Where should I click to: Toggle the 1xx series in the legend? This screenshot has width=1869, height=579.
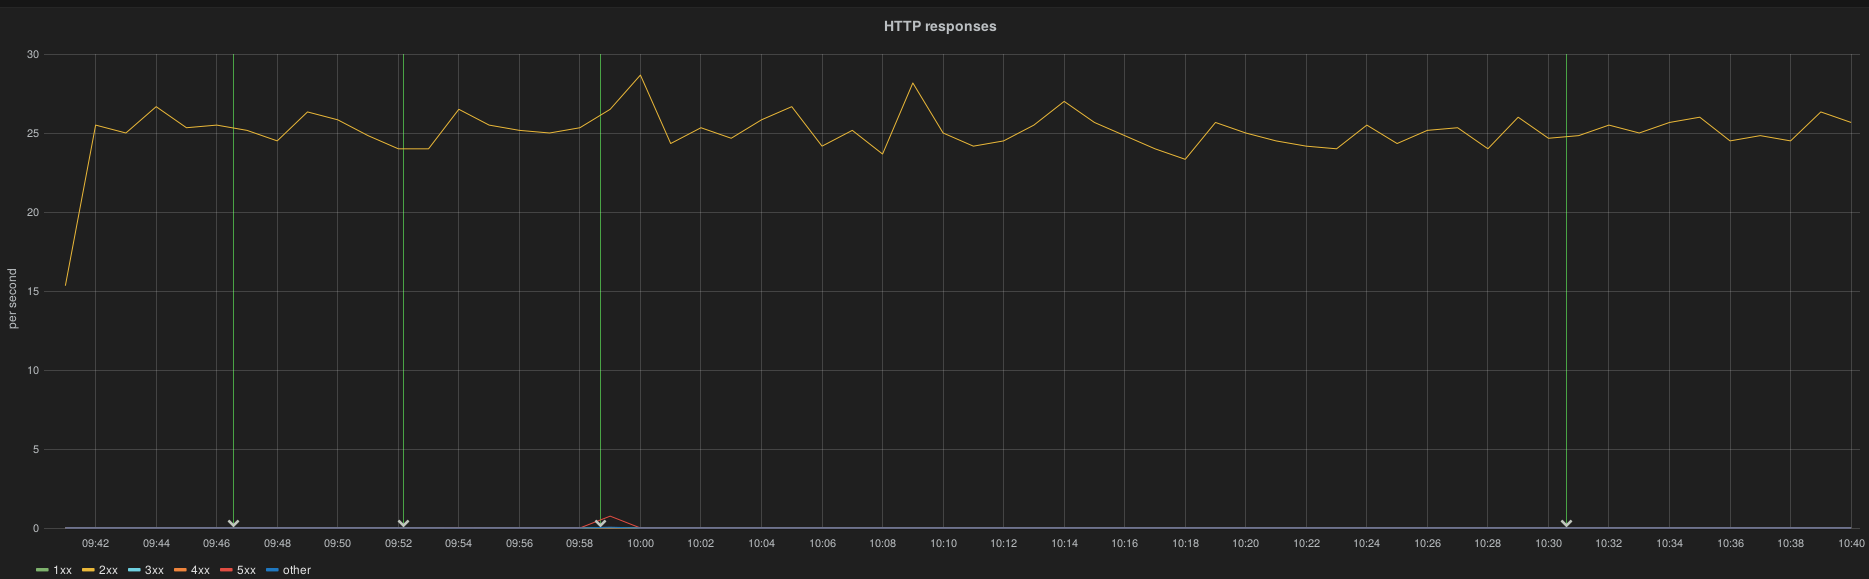point(62,570)
